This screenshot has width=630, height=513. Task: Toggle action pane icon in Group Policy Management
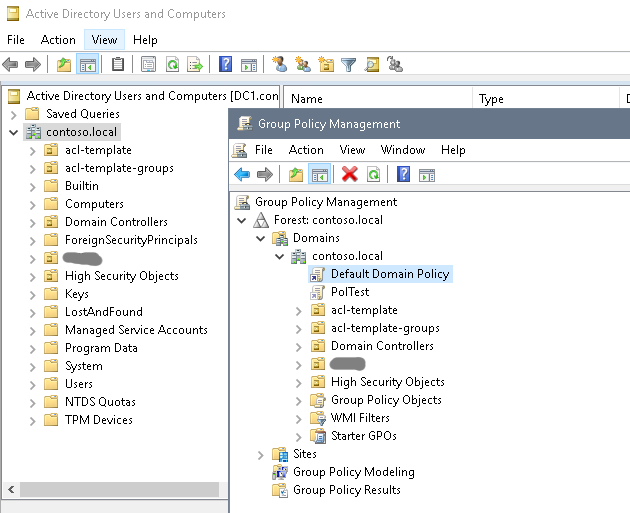tap(427, 175)
